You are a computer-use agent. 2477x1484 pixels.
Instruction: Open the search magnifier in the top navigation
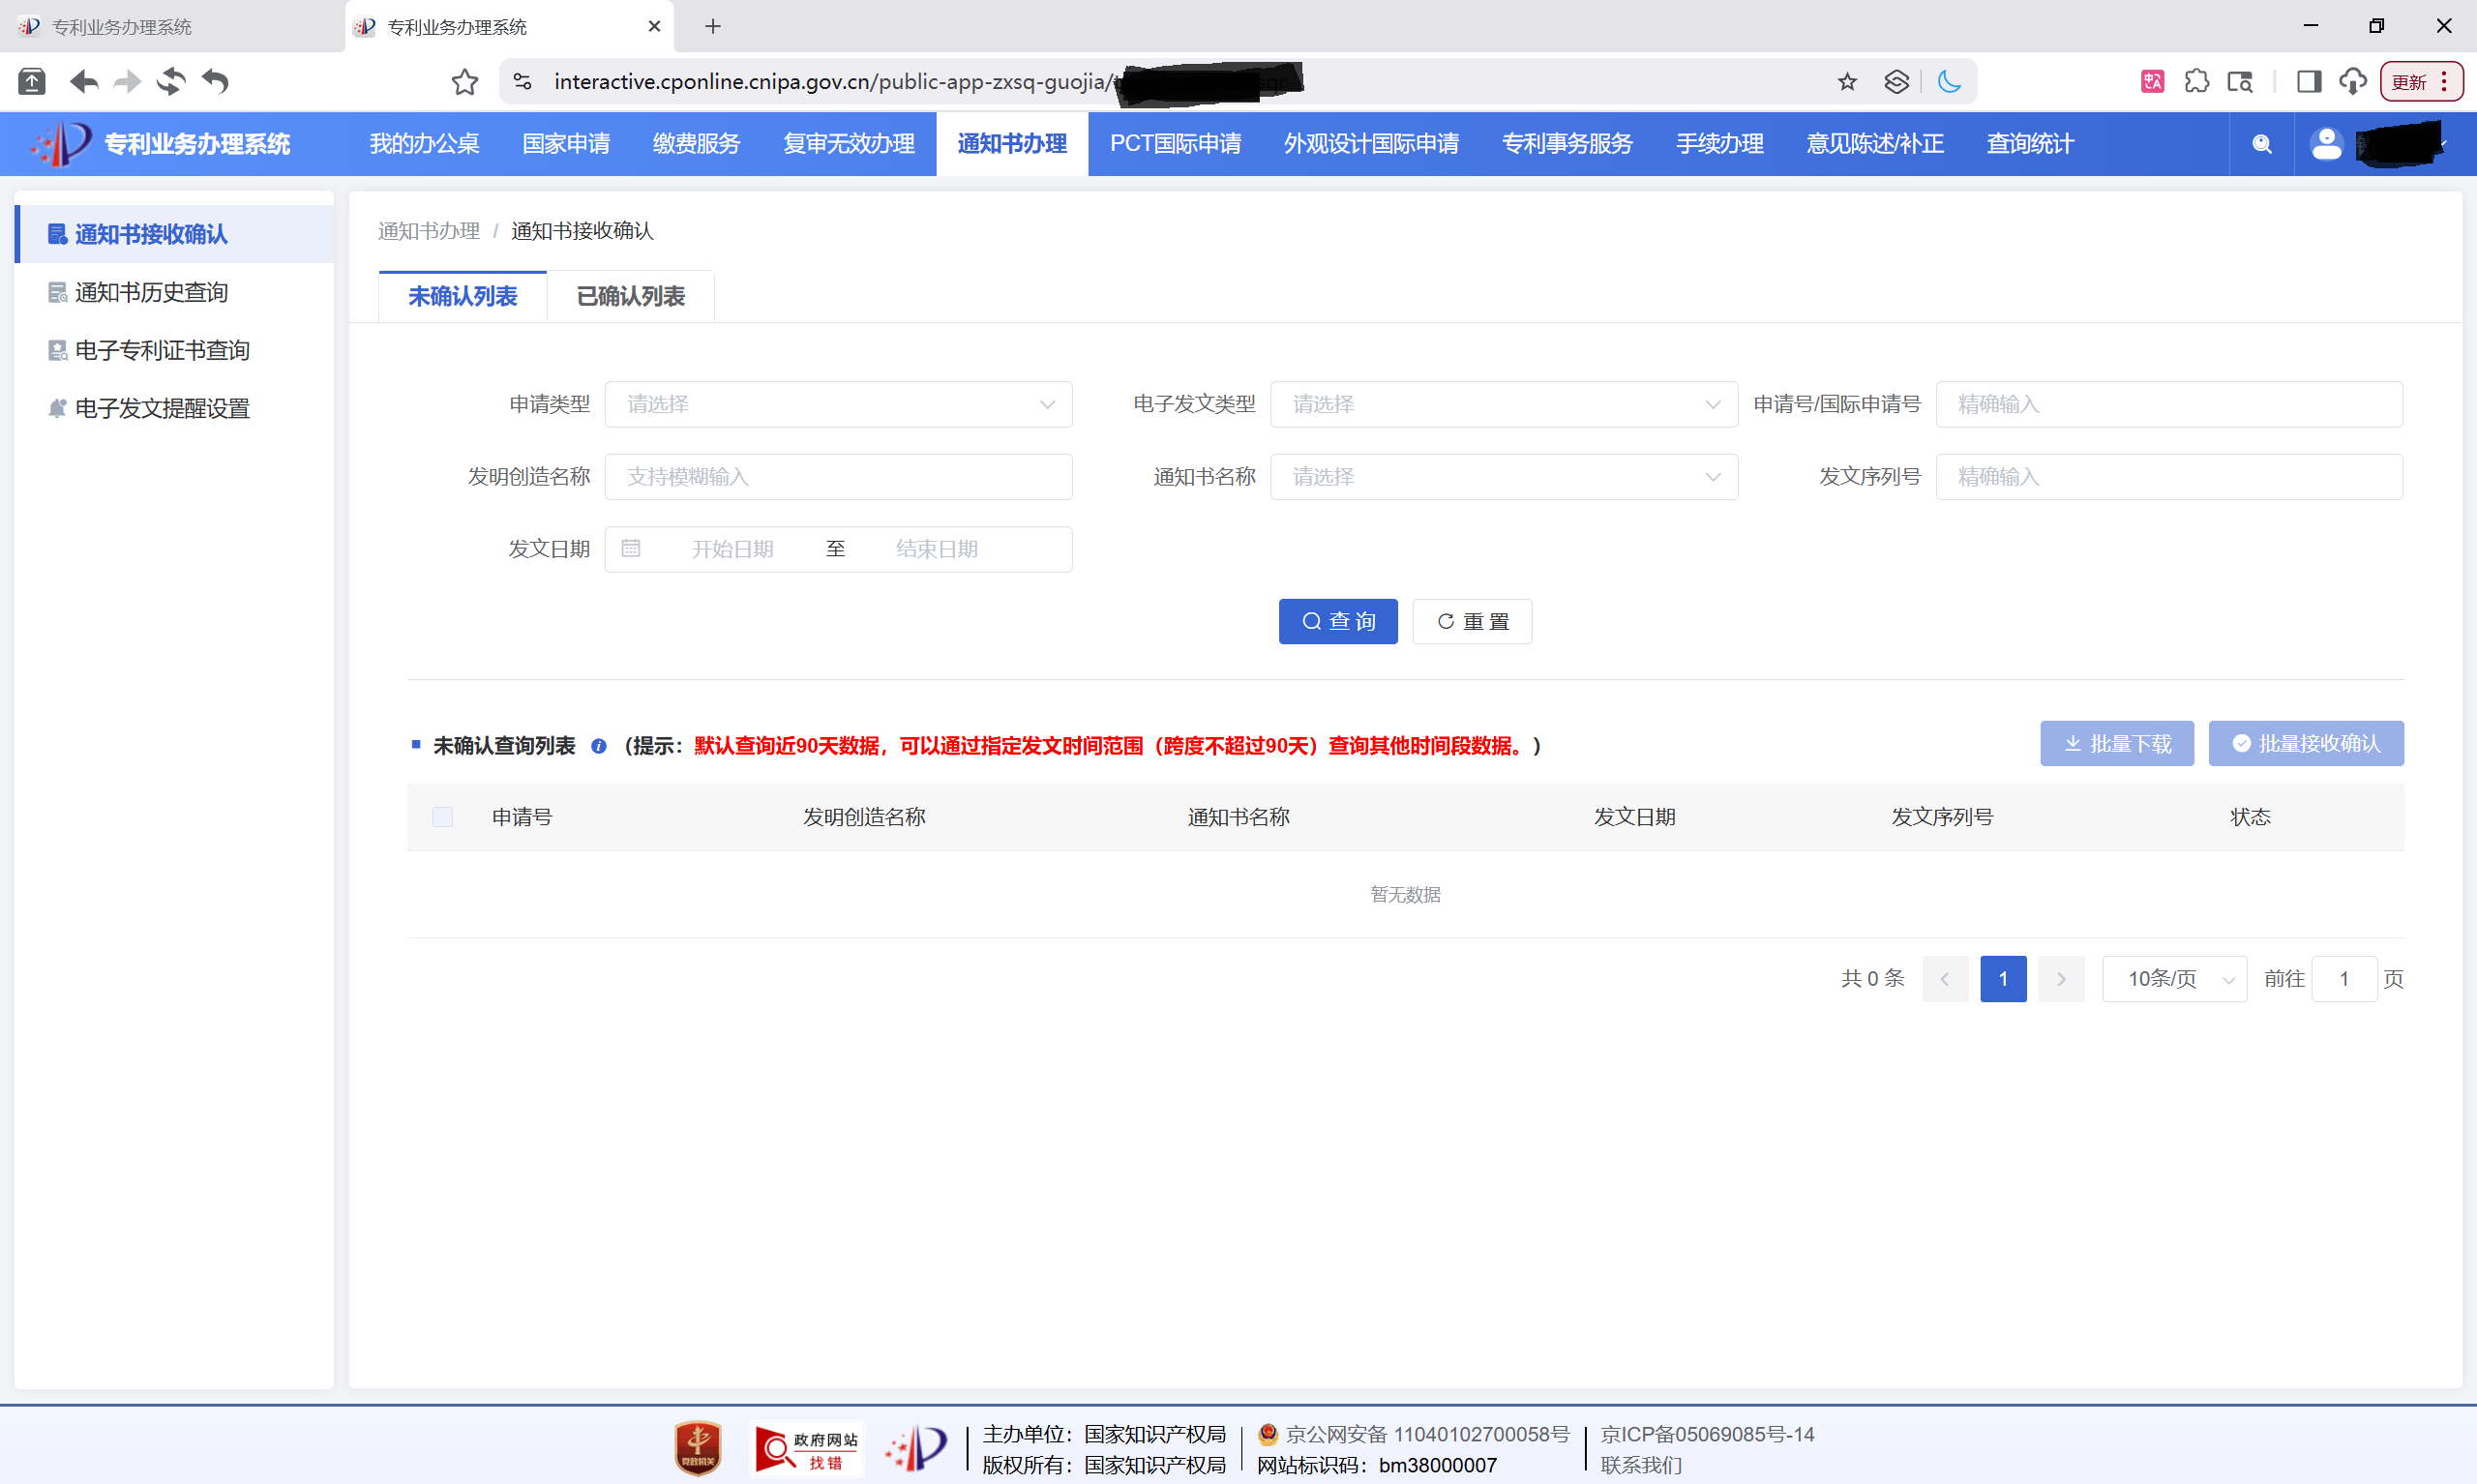tap(2262, 144)
